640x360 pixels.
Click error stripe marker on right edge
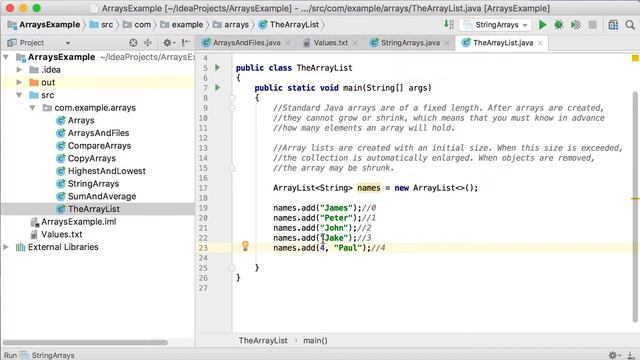click(635, 198)
